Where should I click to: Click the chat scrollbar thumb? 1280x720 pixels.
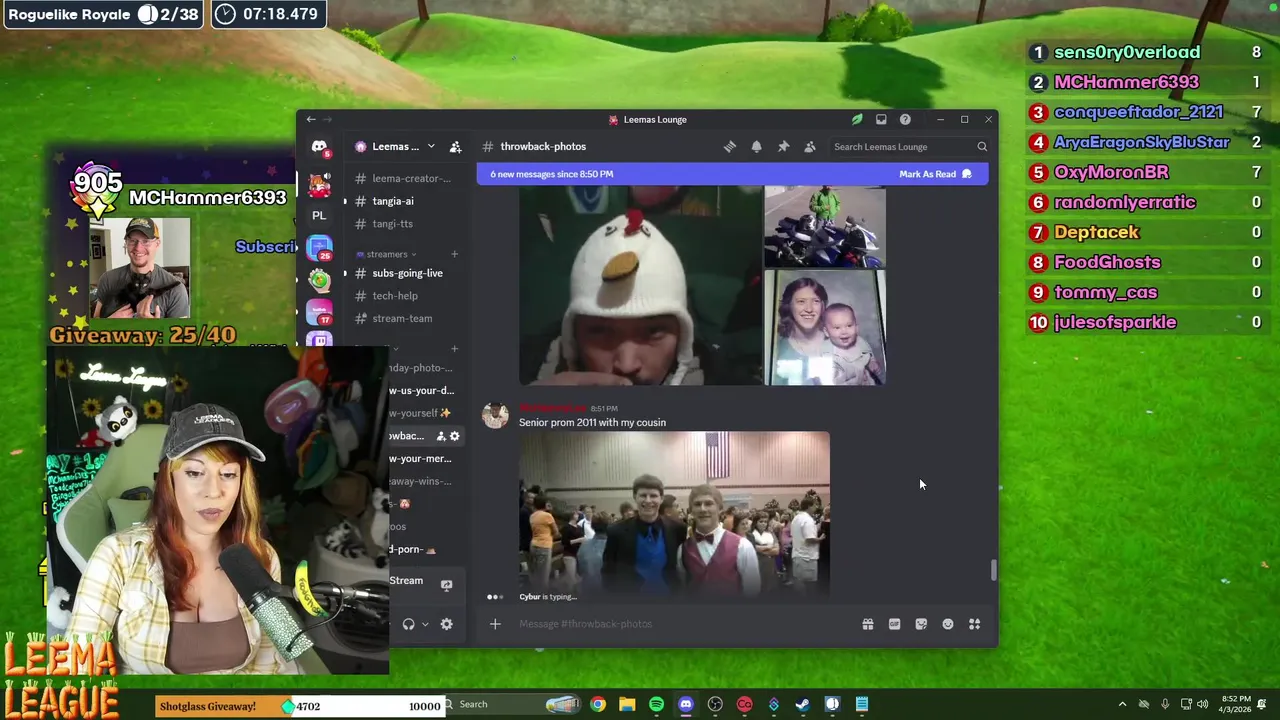[x=993, y=571]
